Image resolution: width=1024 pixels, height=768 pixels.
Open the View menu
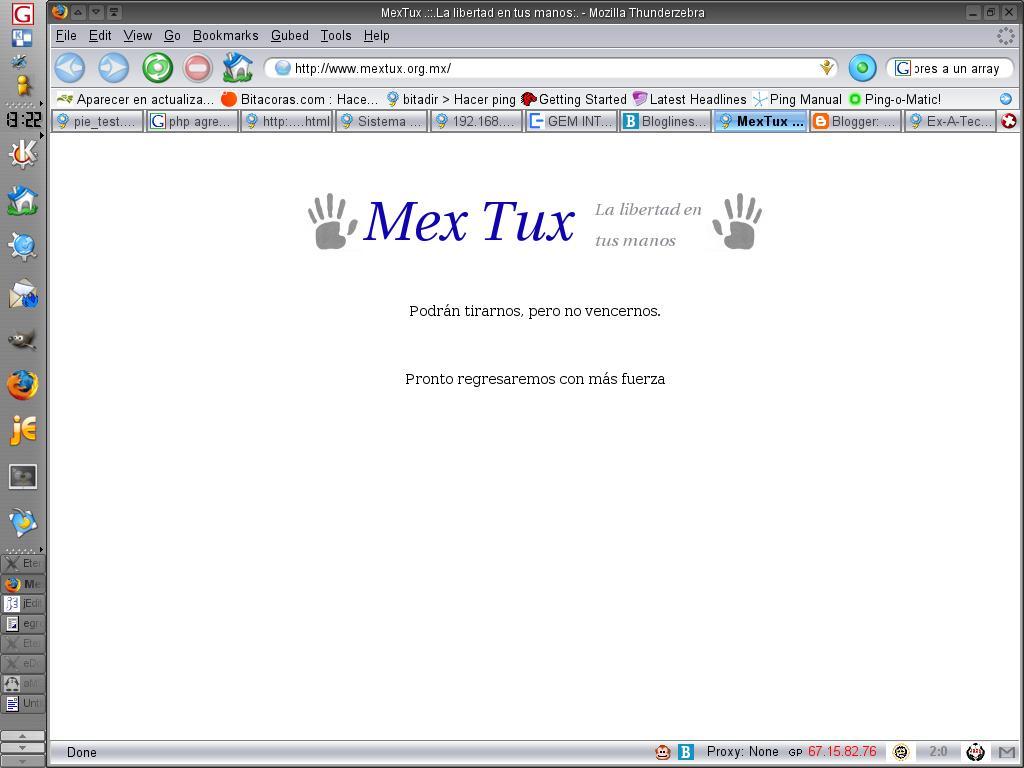pyautogui.click(x=137, y=36)
